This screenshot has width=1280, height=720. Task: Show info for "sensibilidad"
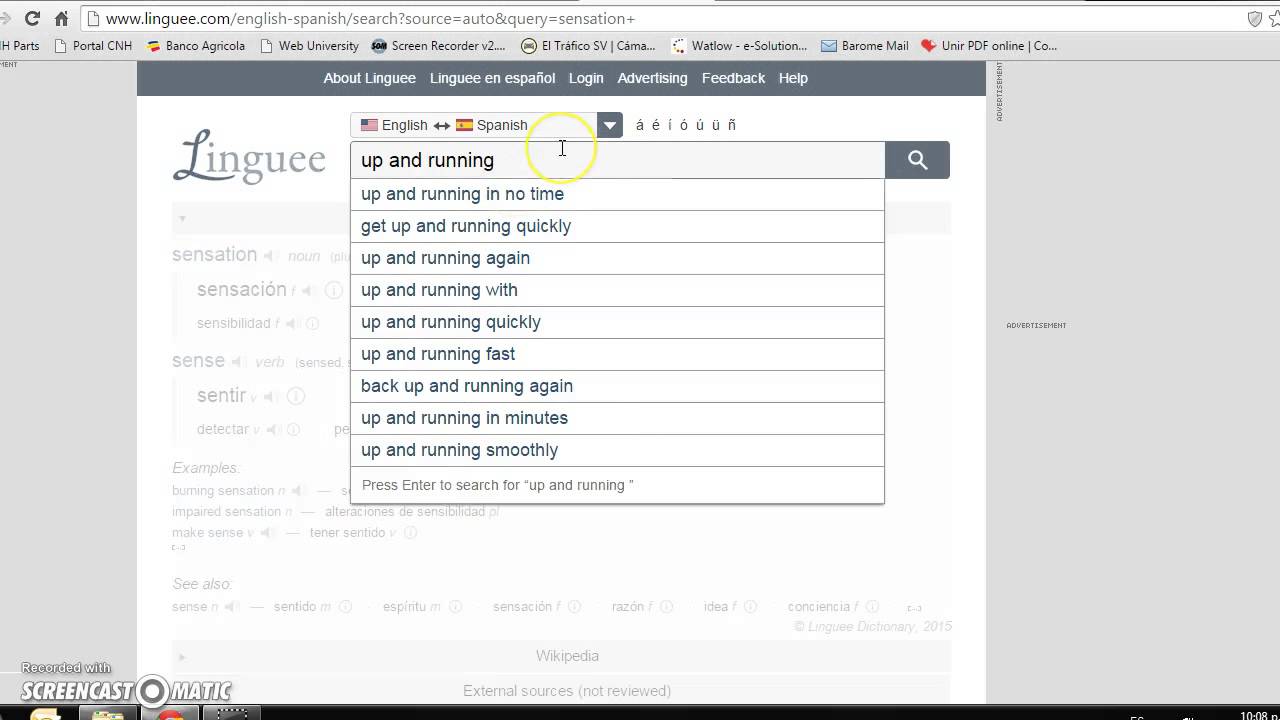312,324
